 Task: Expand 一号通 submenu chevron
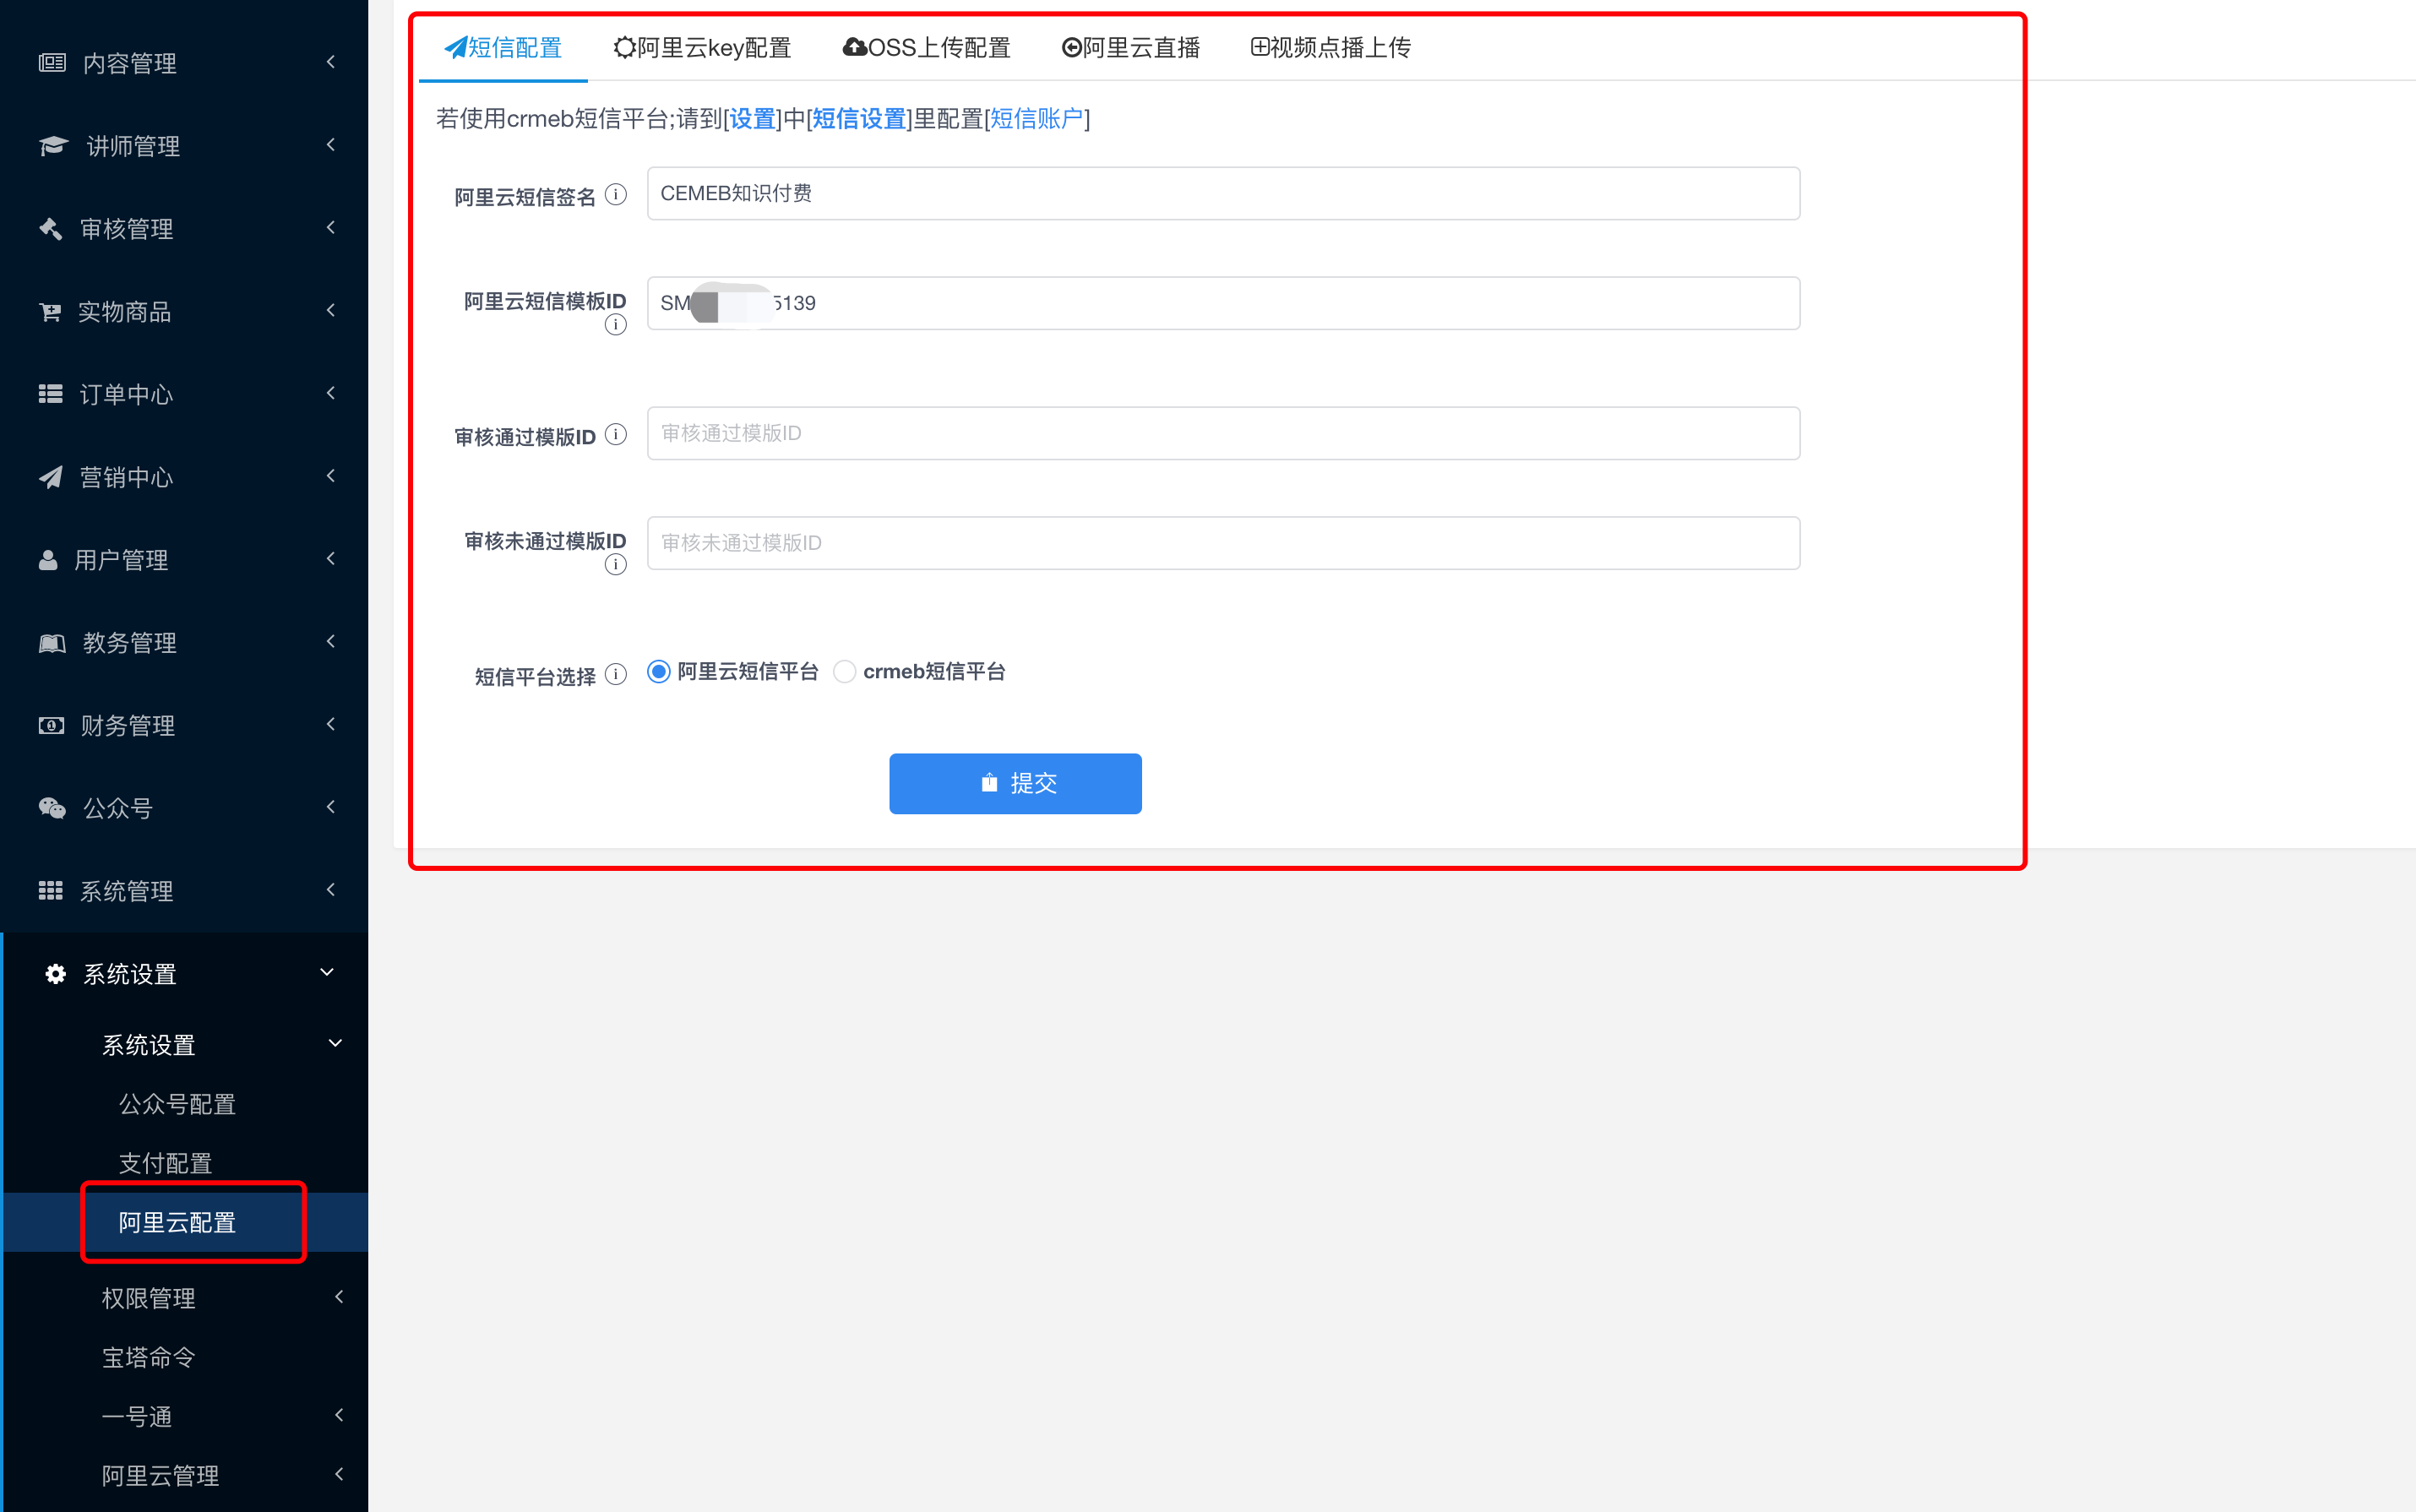click(x=339, y=1415)
